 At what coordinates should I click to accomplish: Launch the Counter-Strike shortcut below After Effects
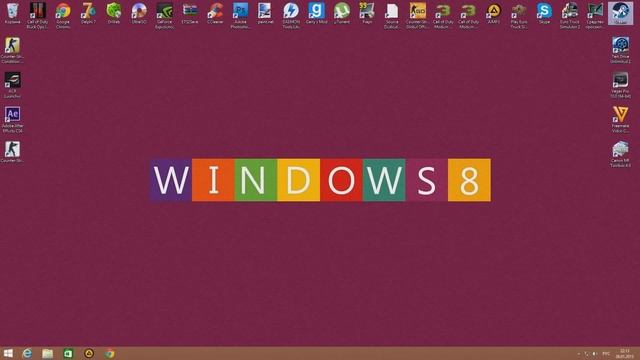coord(12,152)
